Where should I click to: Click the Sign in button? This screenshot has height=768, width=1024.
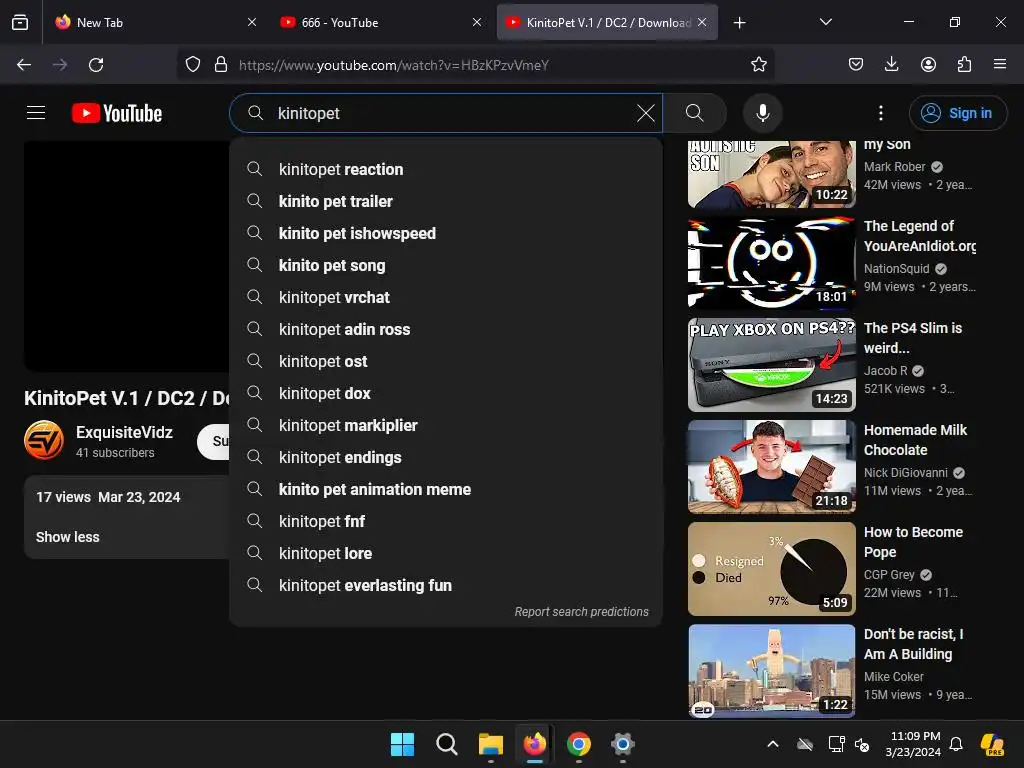point(958,113)
